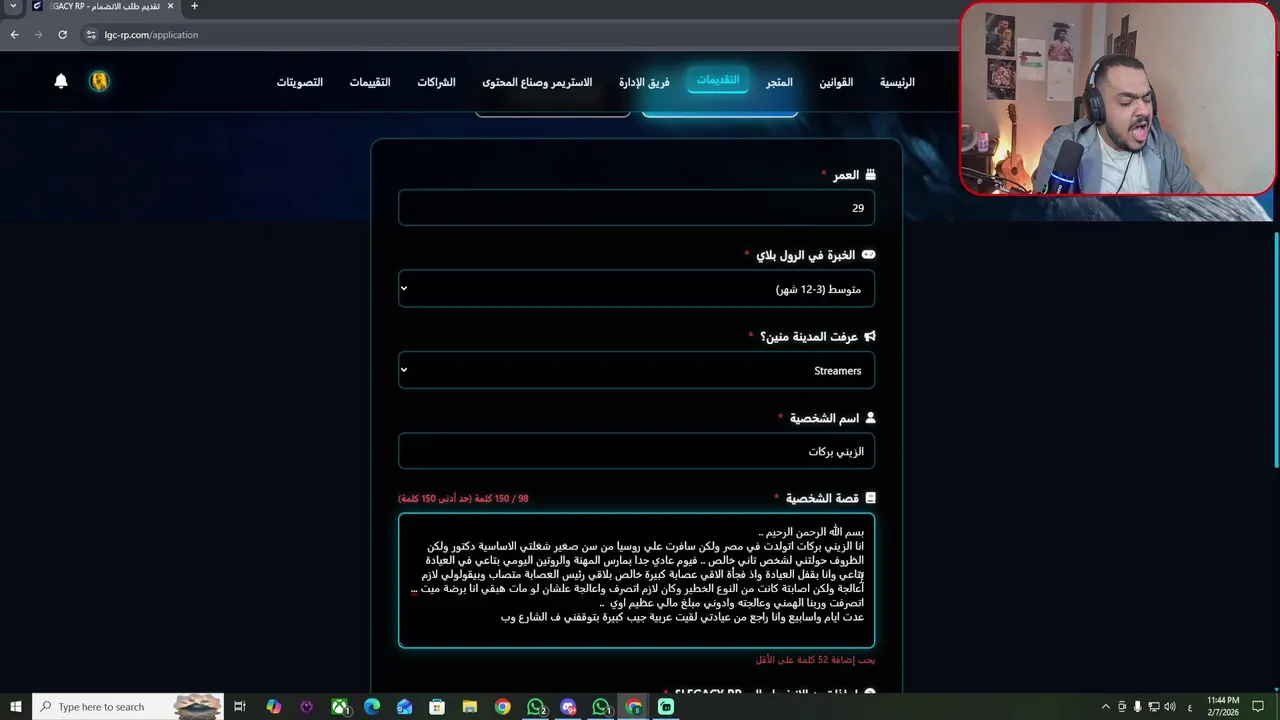The height and width of the screenshot is (720, 1280).
Task: Open the Xbox app on the taskbar
Action: pos(340,707)
